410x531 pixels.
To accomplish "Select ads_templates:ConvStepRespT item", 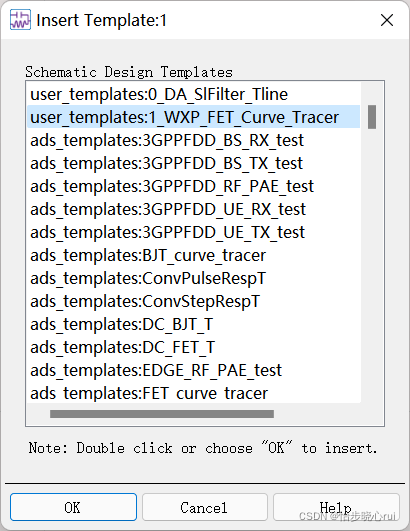I will pyautogui.click(x=193, y=301).
